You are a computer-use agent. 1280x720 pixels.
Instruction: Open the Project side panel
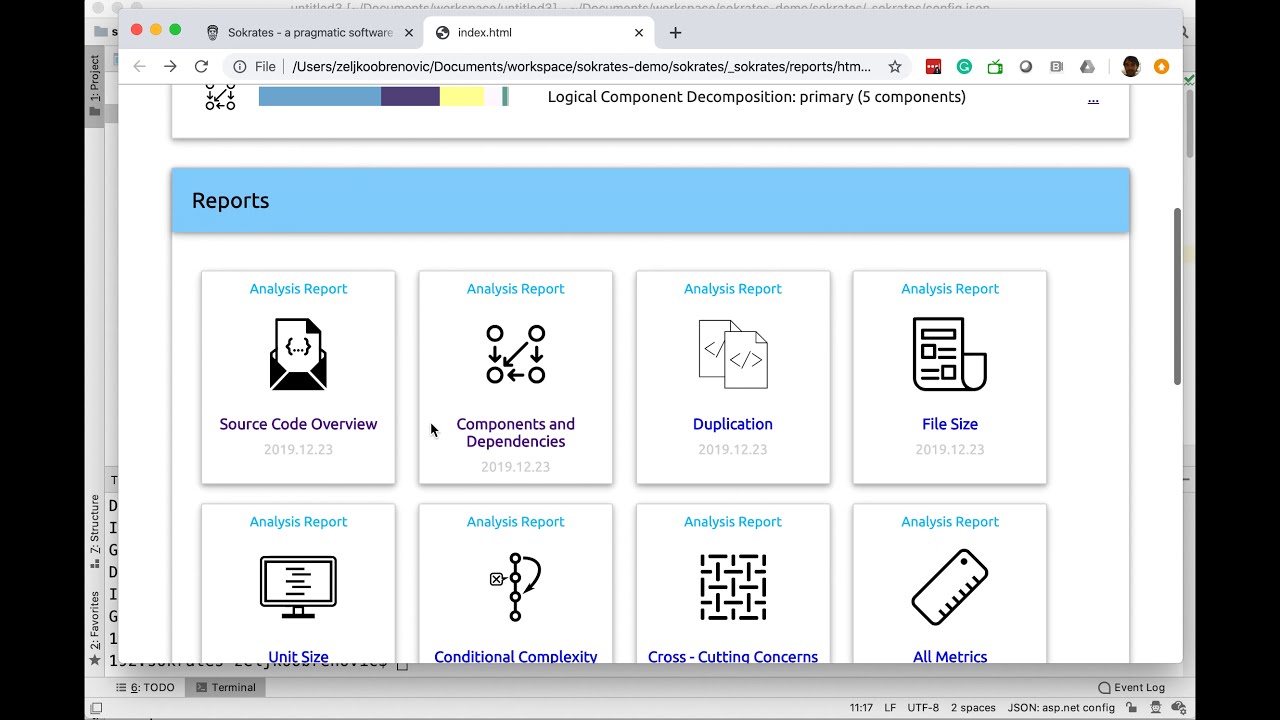pyautogui.click(x=95, y=85)
